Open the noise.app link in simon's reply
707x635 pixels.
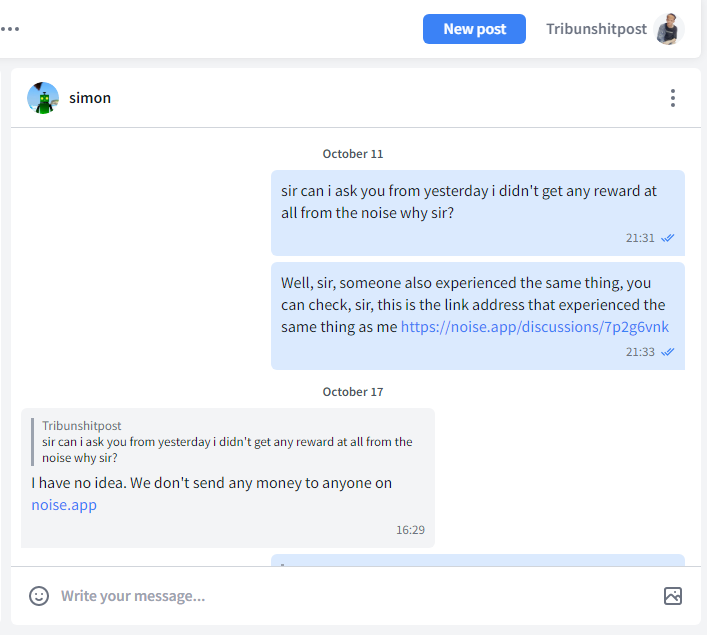coord(64,505)
